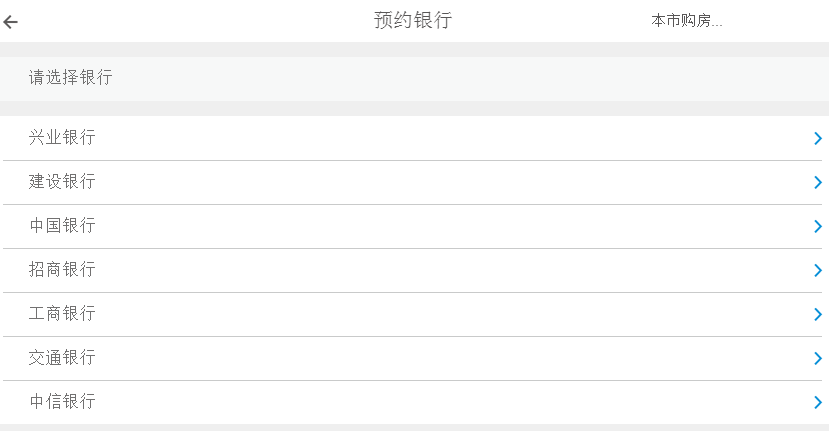
Task: Click the chevron arrow beside 兴业银行
Action: 818,139
